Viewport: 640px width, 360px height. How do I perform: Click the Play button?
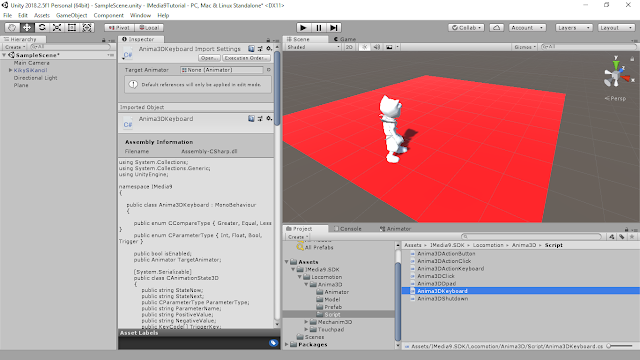click(x=303, y=28)
